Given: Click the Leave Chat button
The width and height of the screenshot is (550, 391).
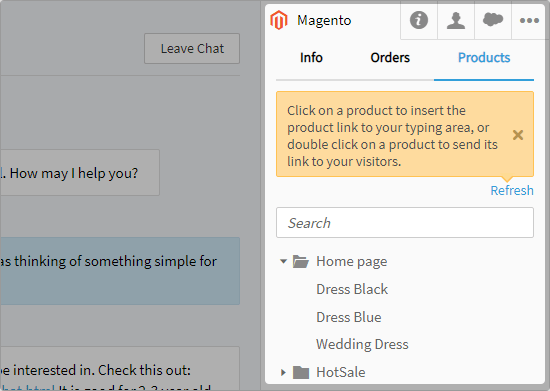Looking at the screenshot, I should click(192, 48).
